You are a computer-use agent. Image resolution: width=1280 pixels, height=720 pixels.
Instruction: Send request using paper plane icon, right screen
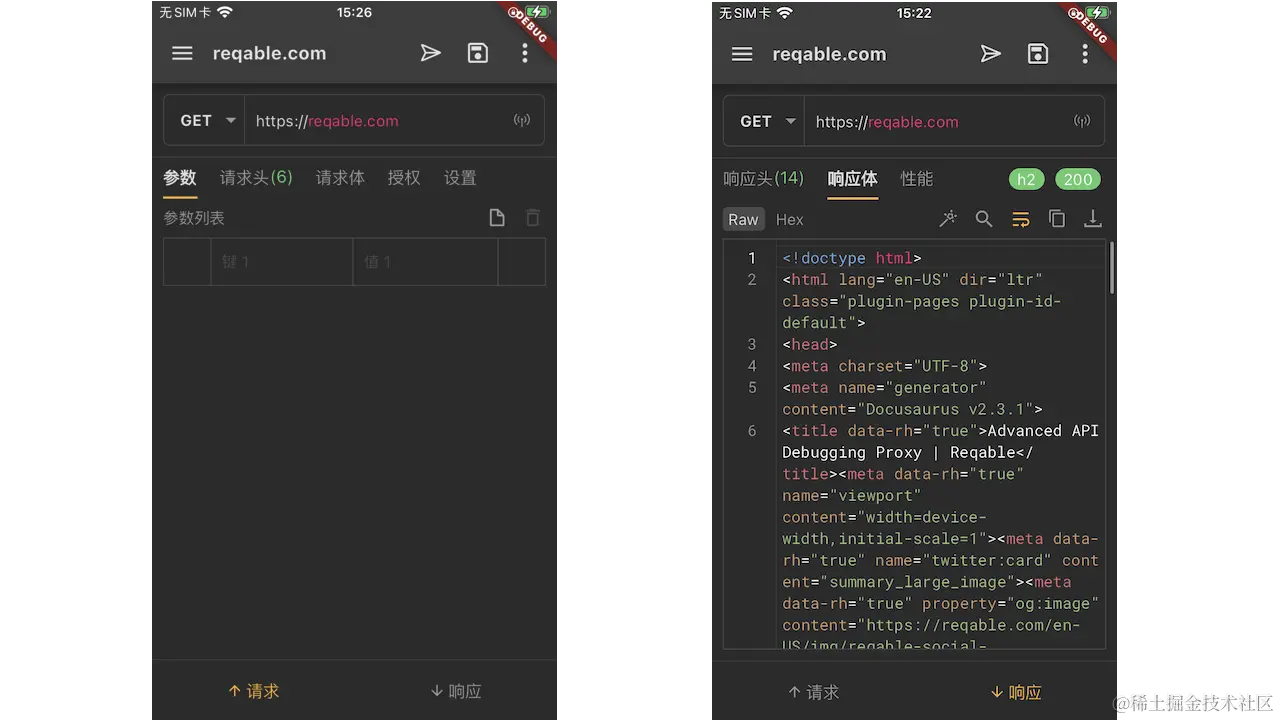coord(991,54)
